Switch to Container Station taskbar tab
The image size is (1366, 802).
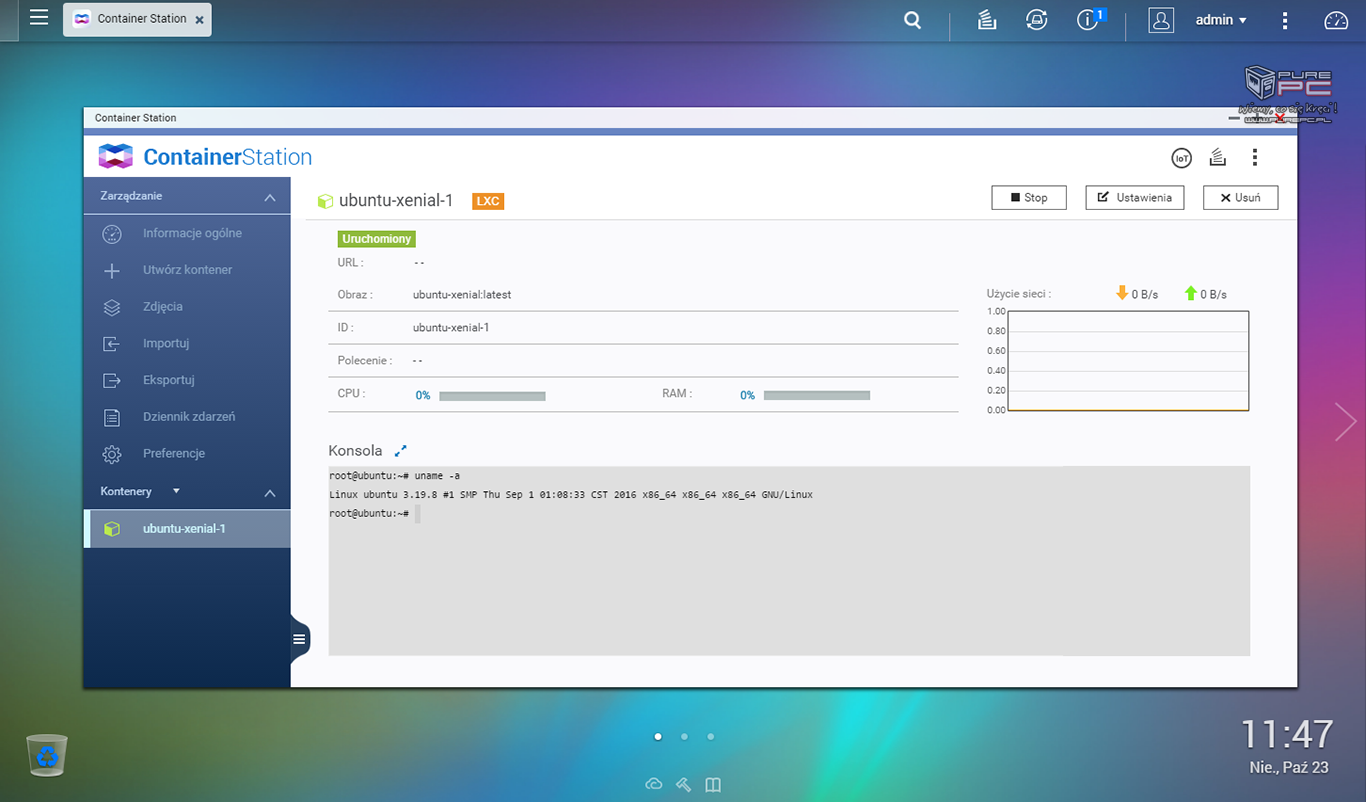(137, 19)
